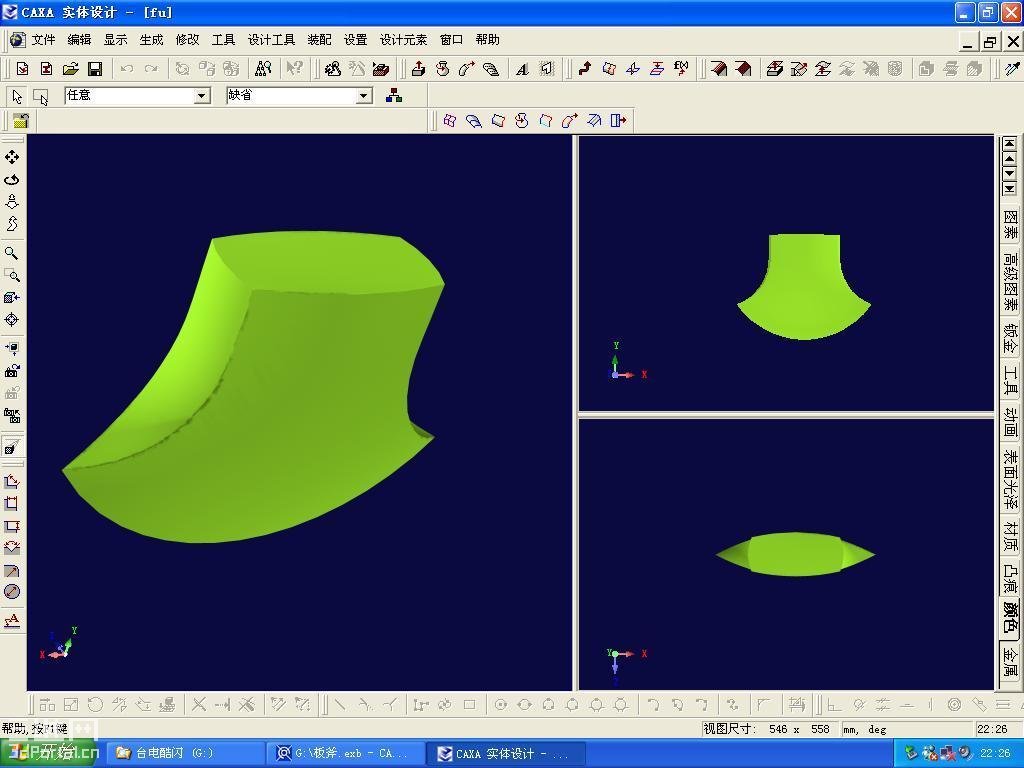Click the catalog tab scroll-to-last arrow
Screen dimensions: 1024x768
1010,188
